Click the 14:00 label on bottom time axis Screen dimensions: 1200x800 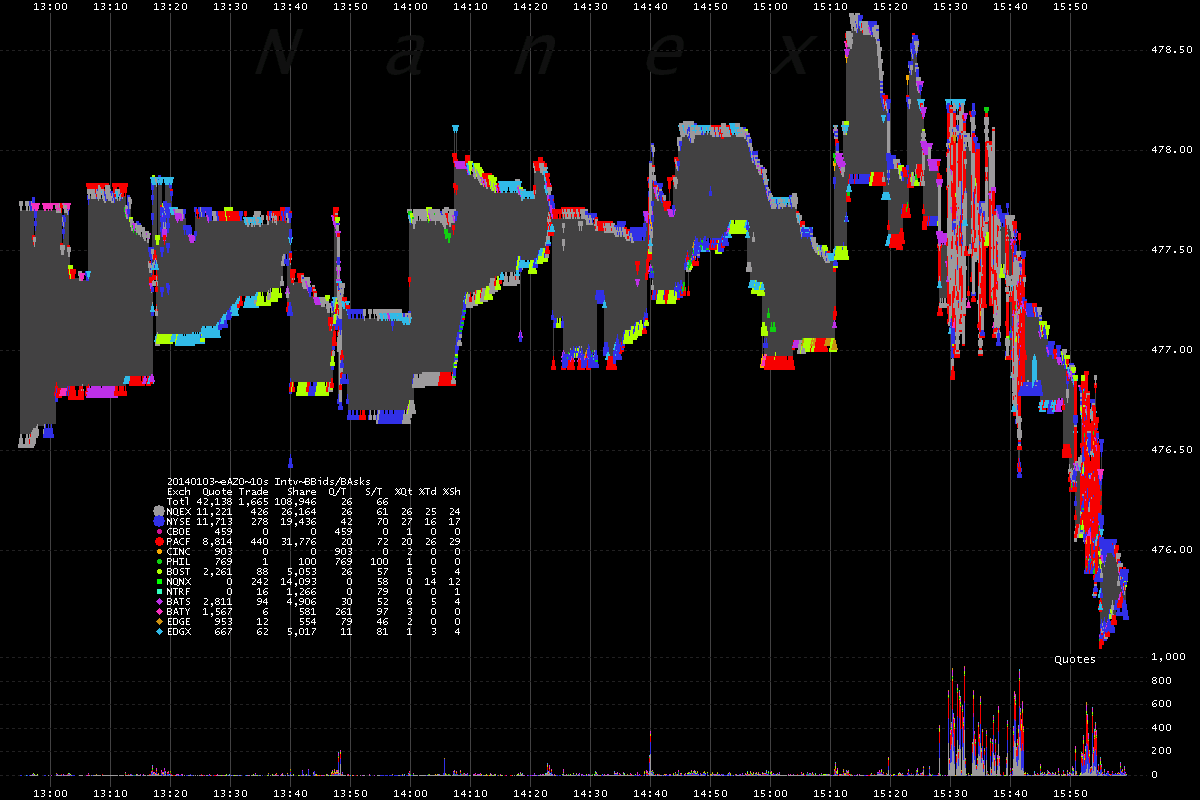tap(410, 792)
